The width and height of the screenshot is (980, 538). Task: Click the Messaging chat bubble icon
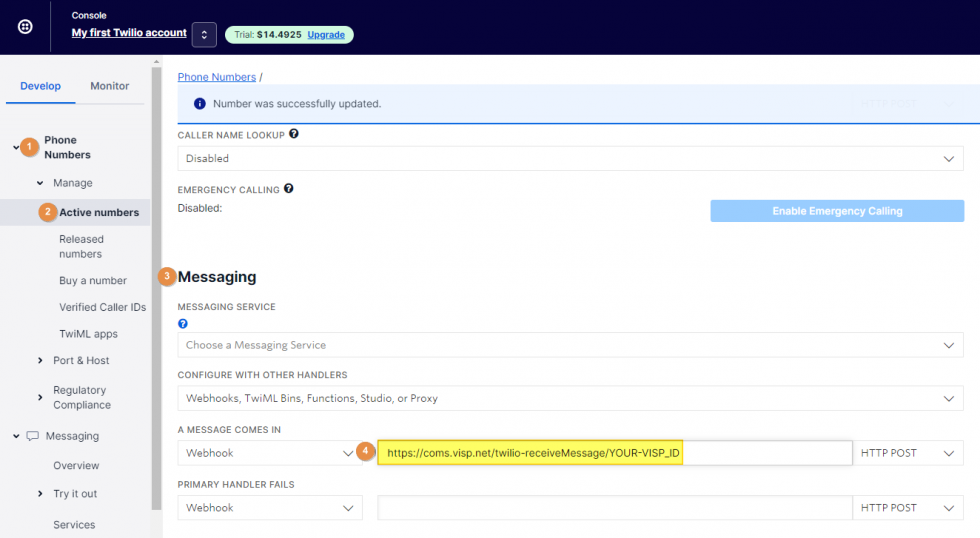(32, 436)
